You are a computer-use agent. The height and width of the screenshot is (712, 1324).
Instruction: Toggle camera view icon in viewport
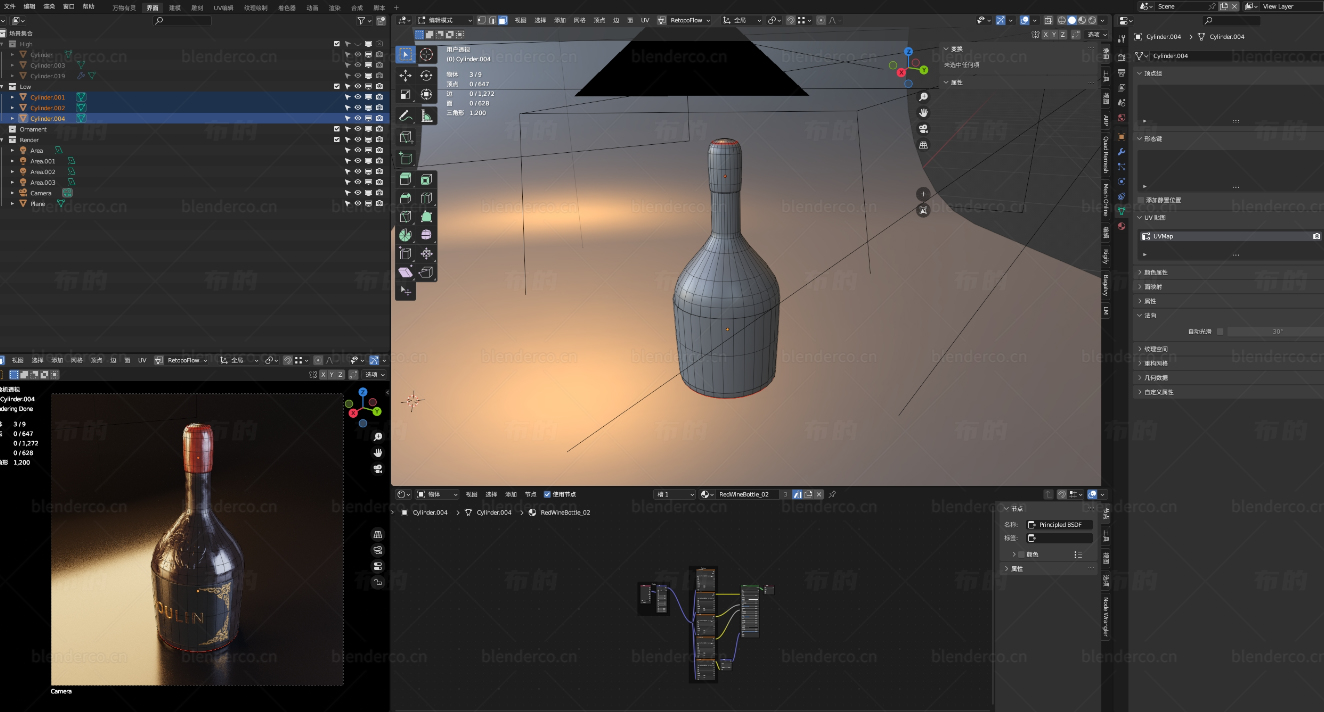(x=923, y=129)
